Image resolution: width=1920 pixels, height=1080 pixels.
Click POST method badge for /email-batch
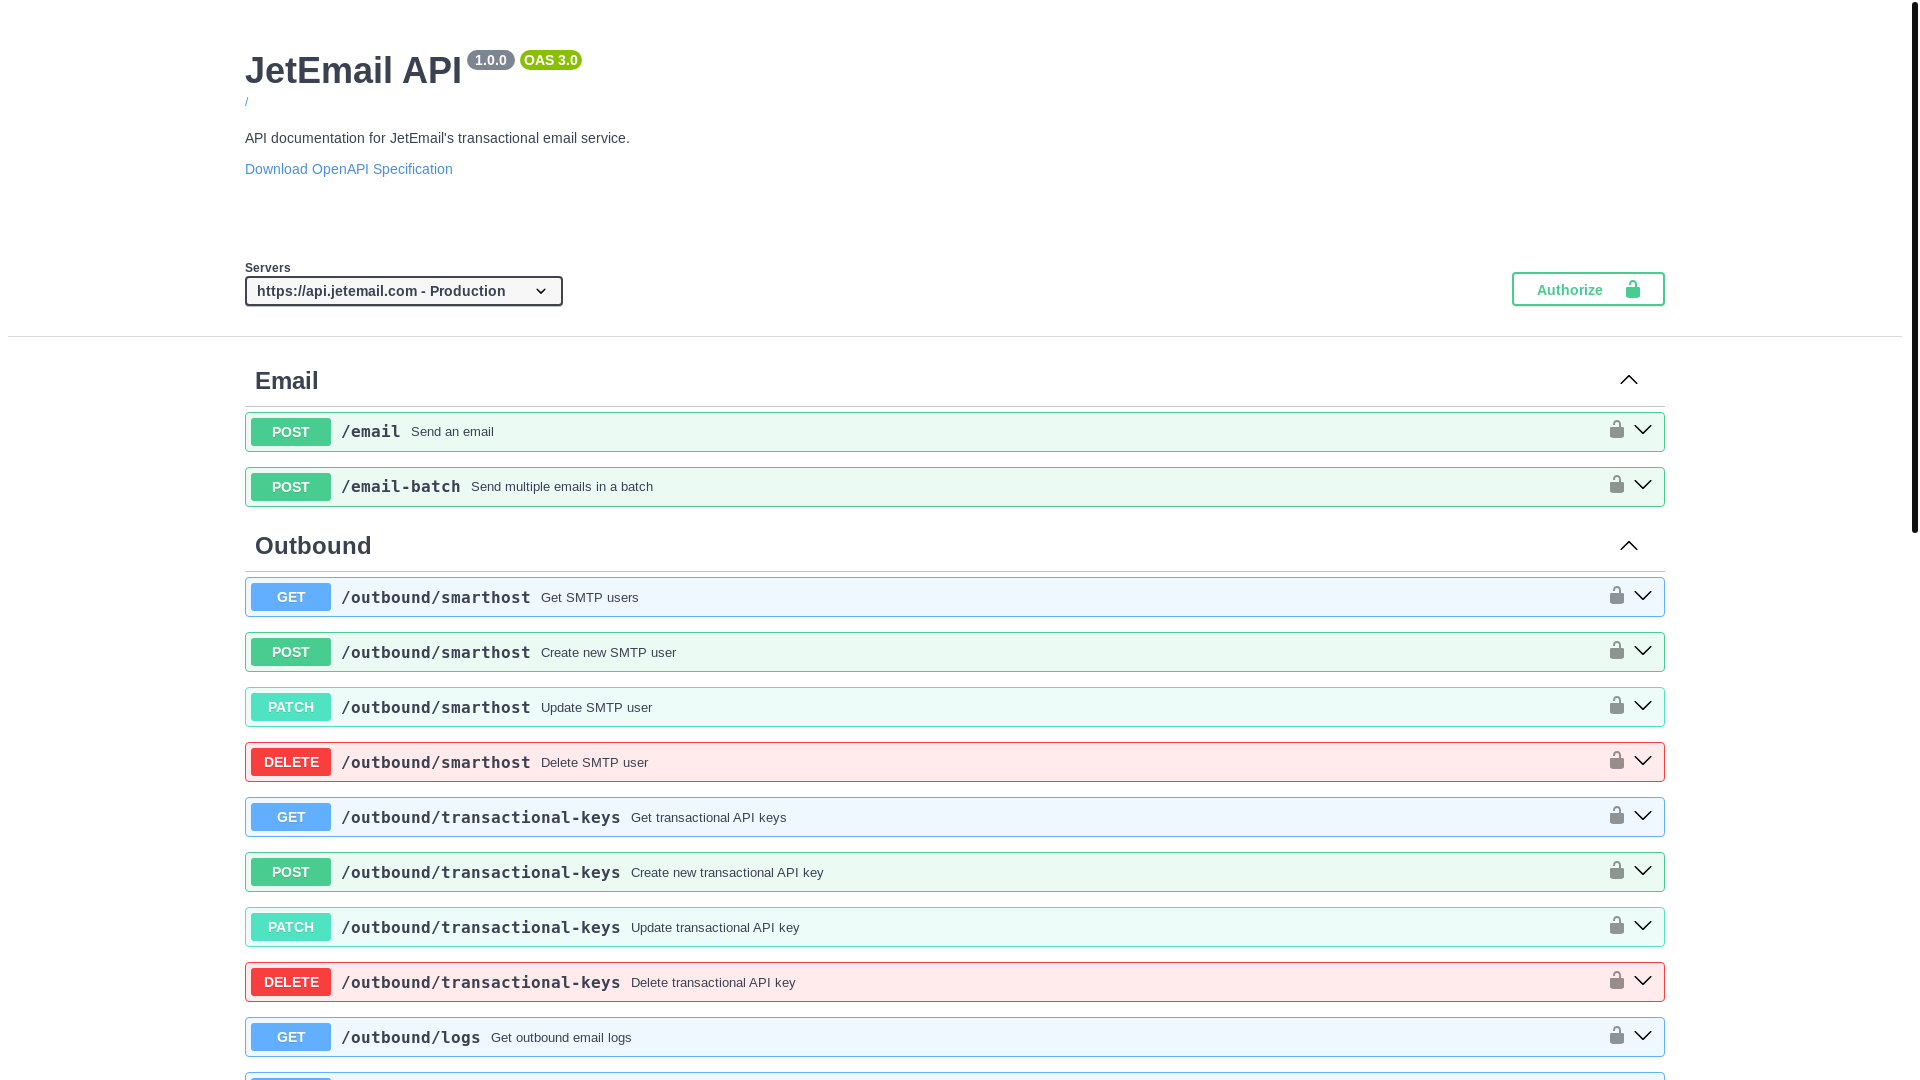click(x=291, y=487)
